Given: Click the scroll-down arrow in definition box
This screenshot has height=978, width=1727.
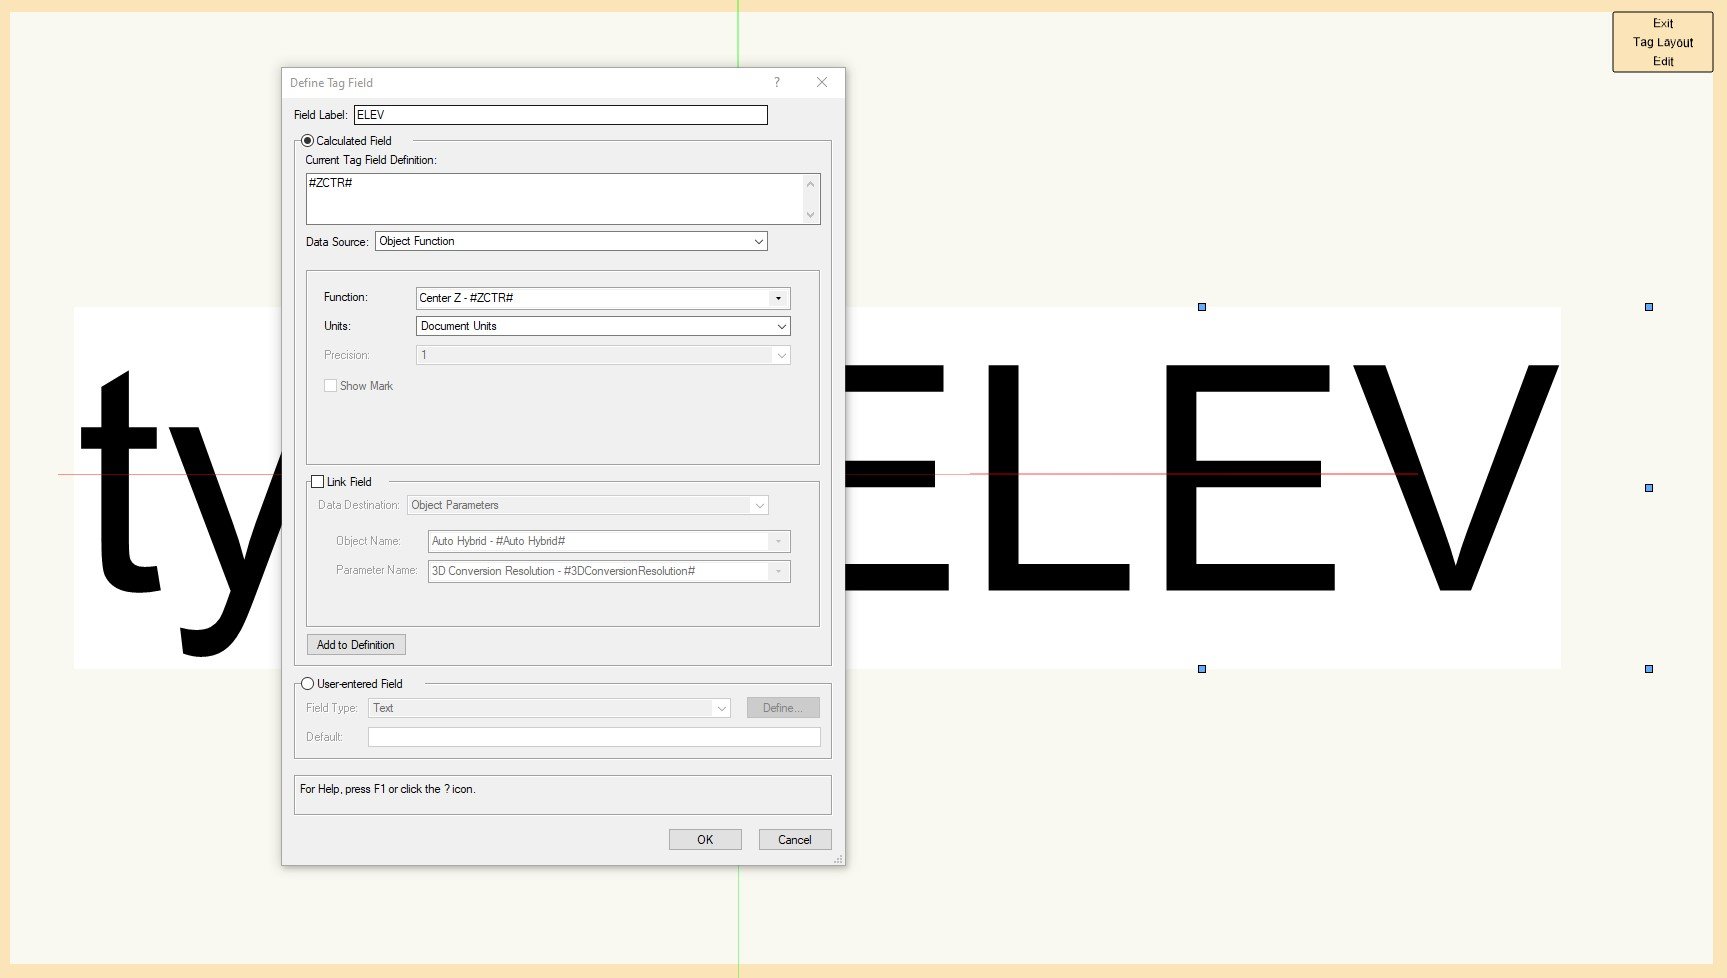Looking at the screenshot, I should coord(809,214).
